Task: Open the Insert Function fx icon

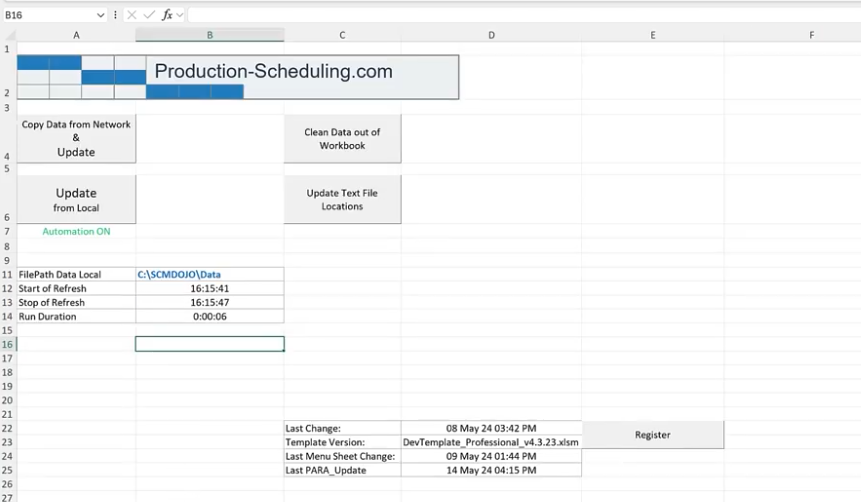Action: click(167, 15)
